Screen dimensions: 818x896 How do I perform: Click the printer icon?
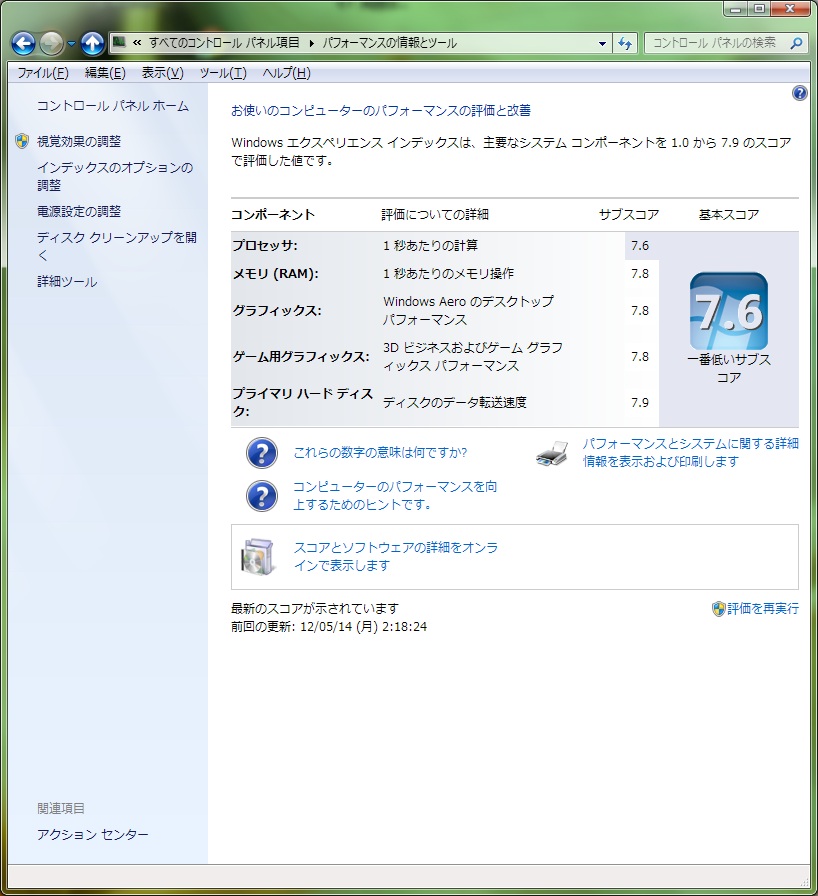552,454
